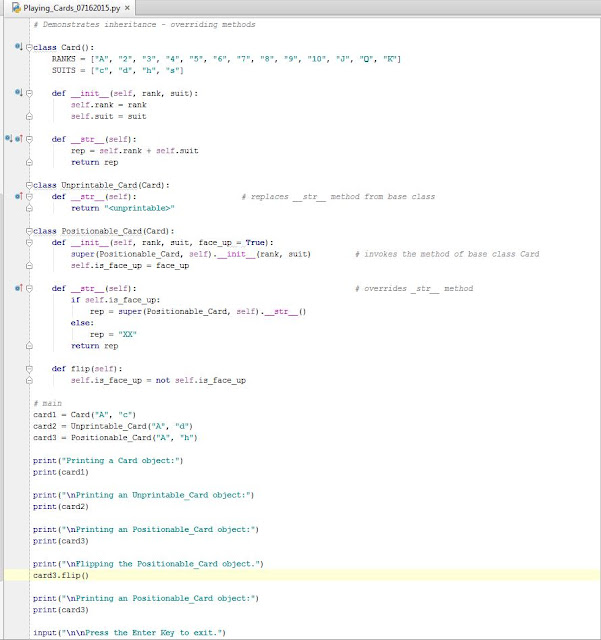Collapse Card's def __init__ fold marker
The width and height of the screenshot is (601, 640).
[29, 93]
